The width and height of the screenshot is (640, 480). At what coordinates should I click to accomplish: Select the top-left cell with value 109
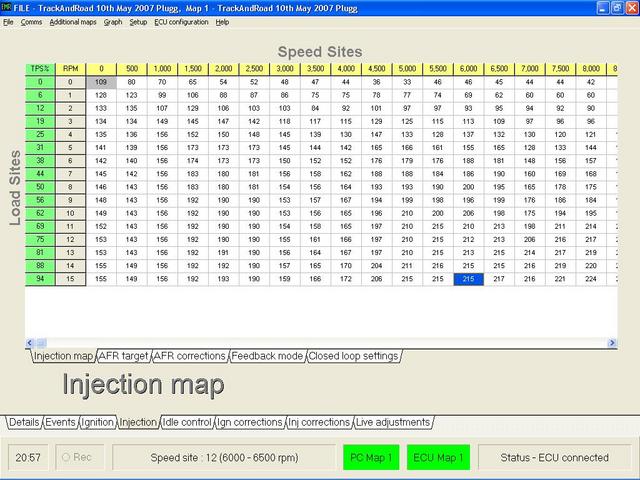(x=101, y=82)
